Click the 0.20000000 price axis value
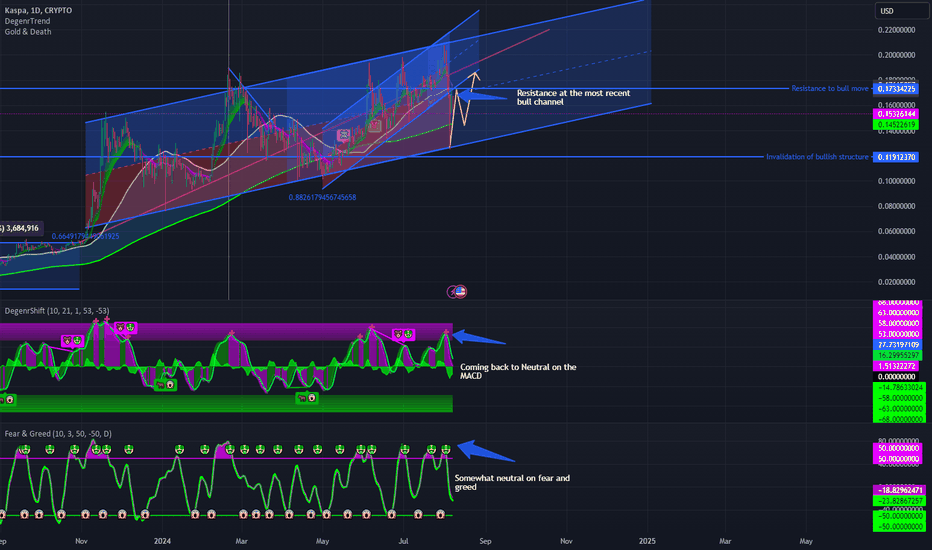Viewport: 932px width, 550px height. coord(896,55)
